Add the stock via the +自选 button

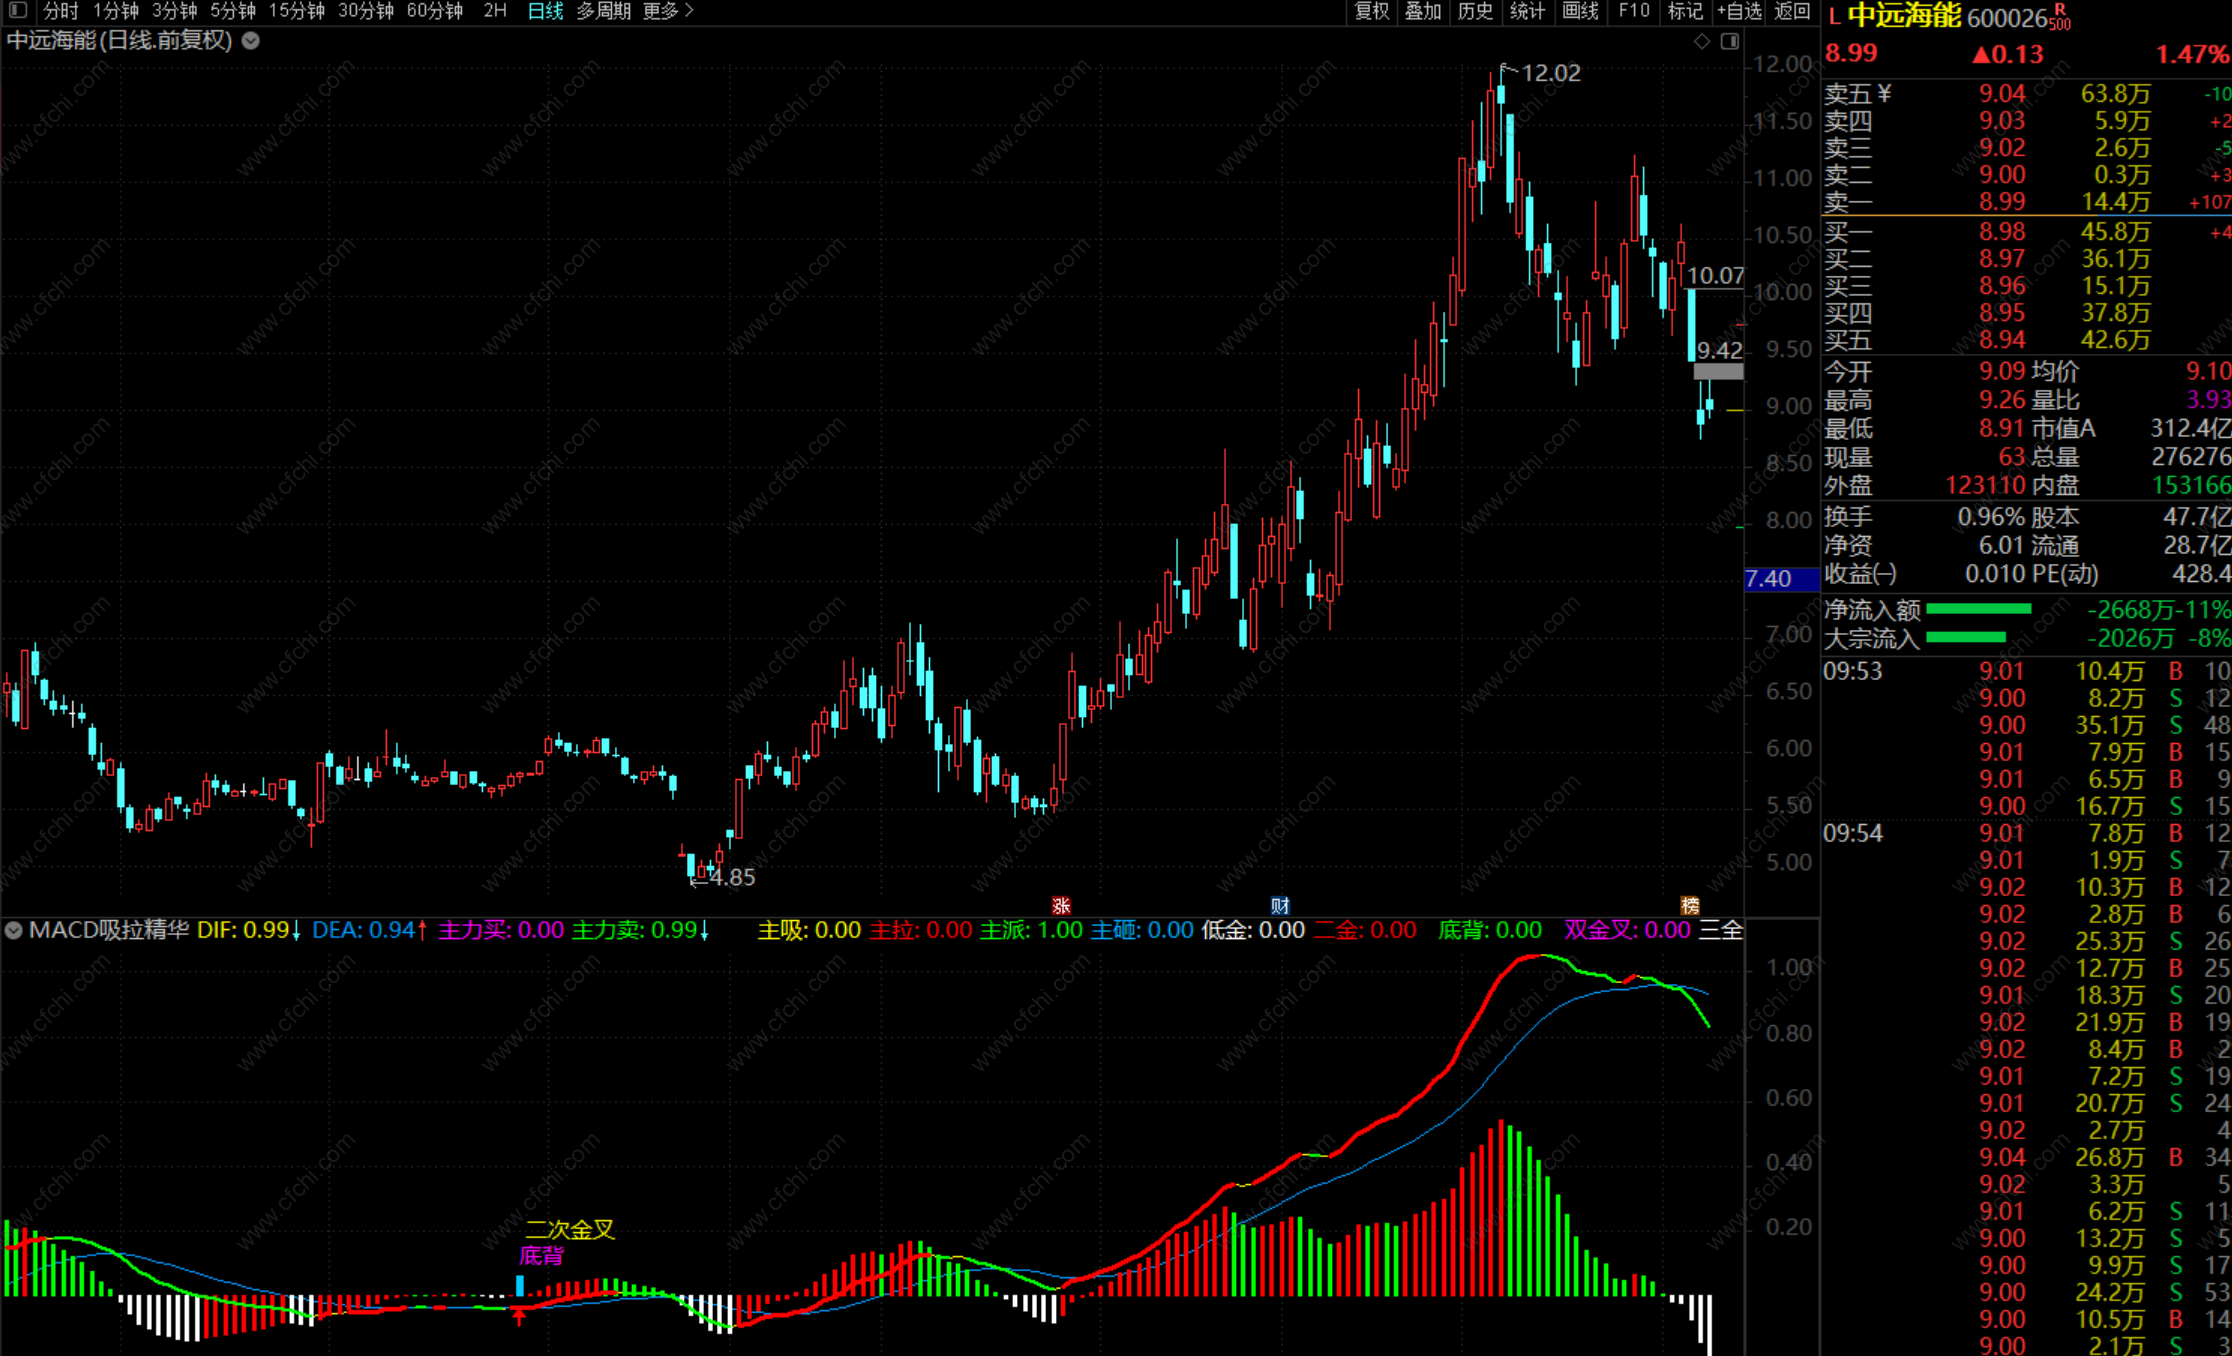pos(1738,11)
